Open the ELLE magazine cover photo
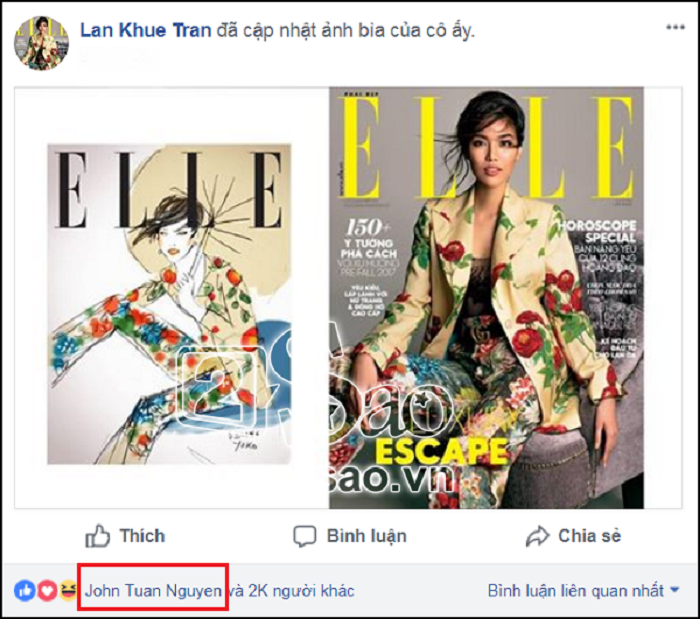Viewport: 700px width, 619px height. 486,298
